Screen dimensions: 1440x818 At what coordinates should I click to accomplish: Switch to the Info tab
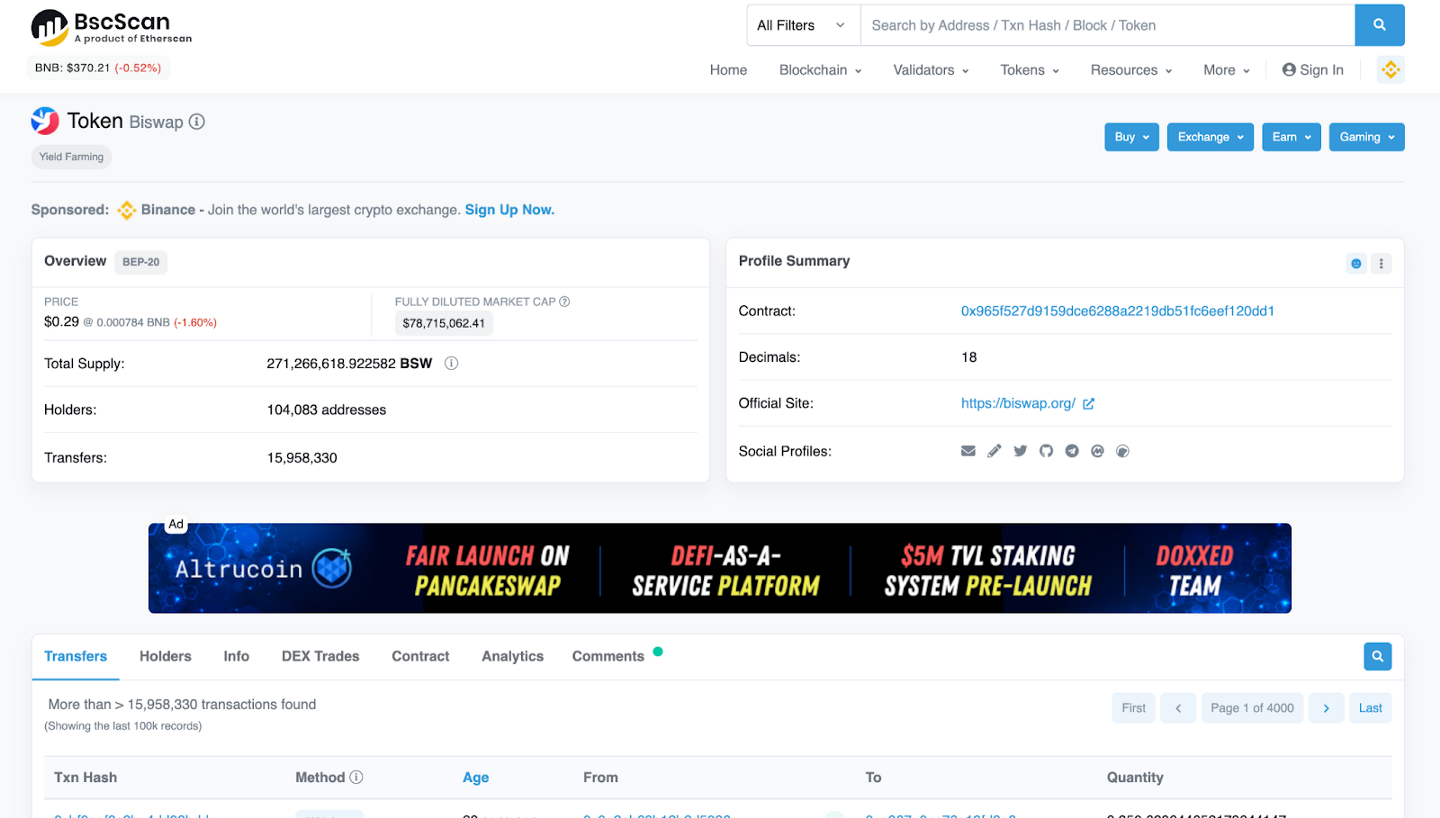click(236, 656)
